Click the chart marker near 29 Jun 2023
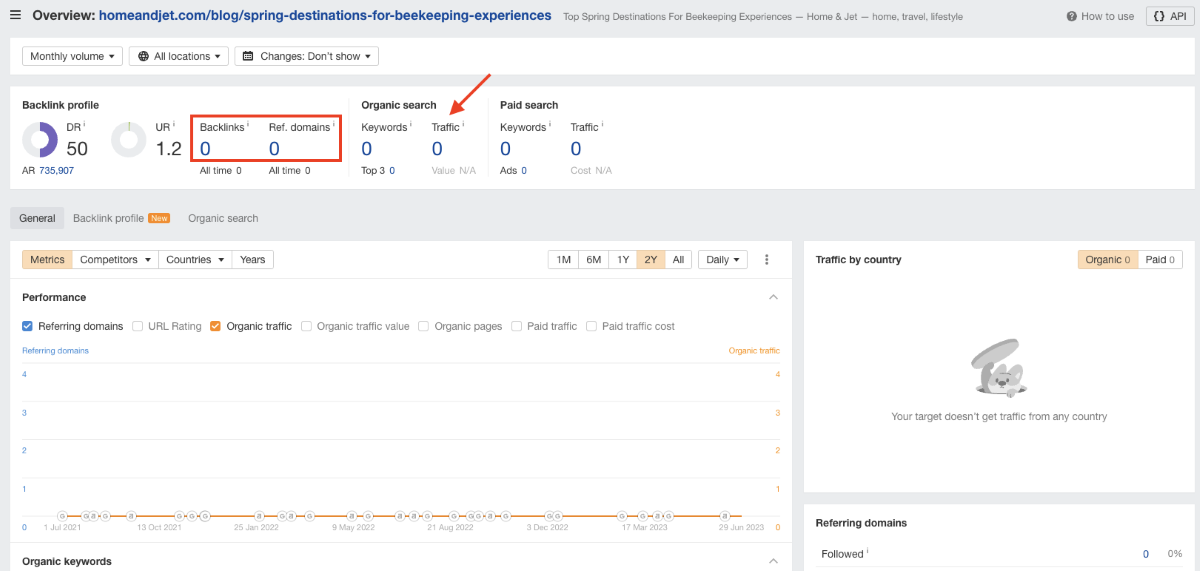This screenshot has width=1200, height=571. coord(724,516)
